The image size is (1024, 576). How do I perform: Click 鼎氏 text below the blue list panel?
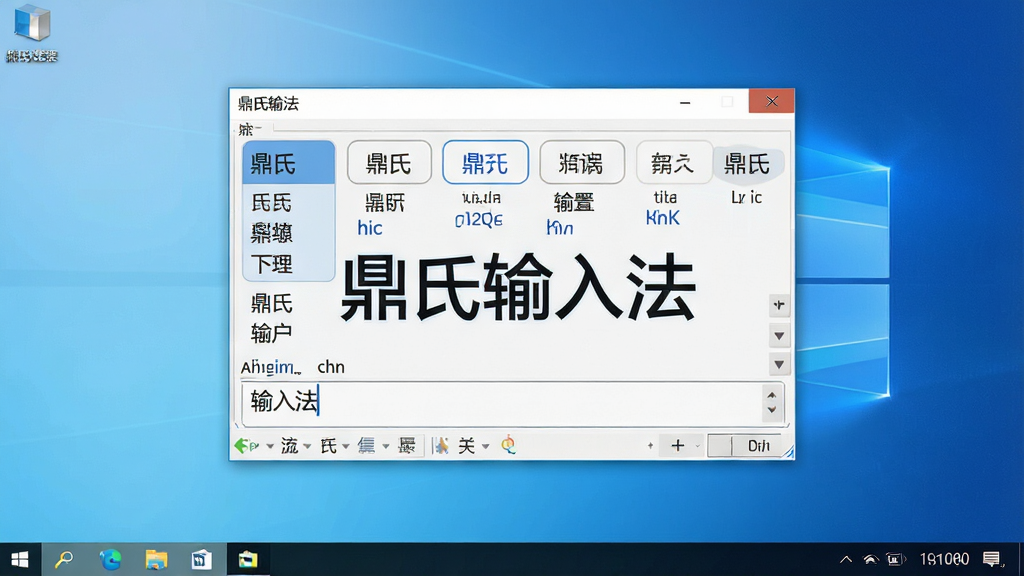[x=272, y=304]
